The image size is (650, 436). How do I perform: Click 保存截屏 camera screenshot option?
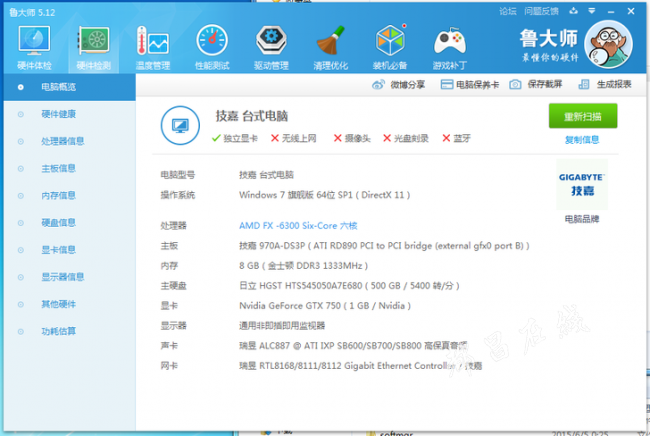[536, 85]
